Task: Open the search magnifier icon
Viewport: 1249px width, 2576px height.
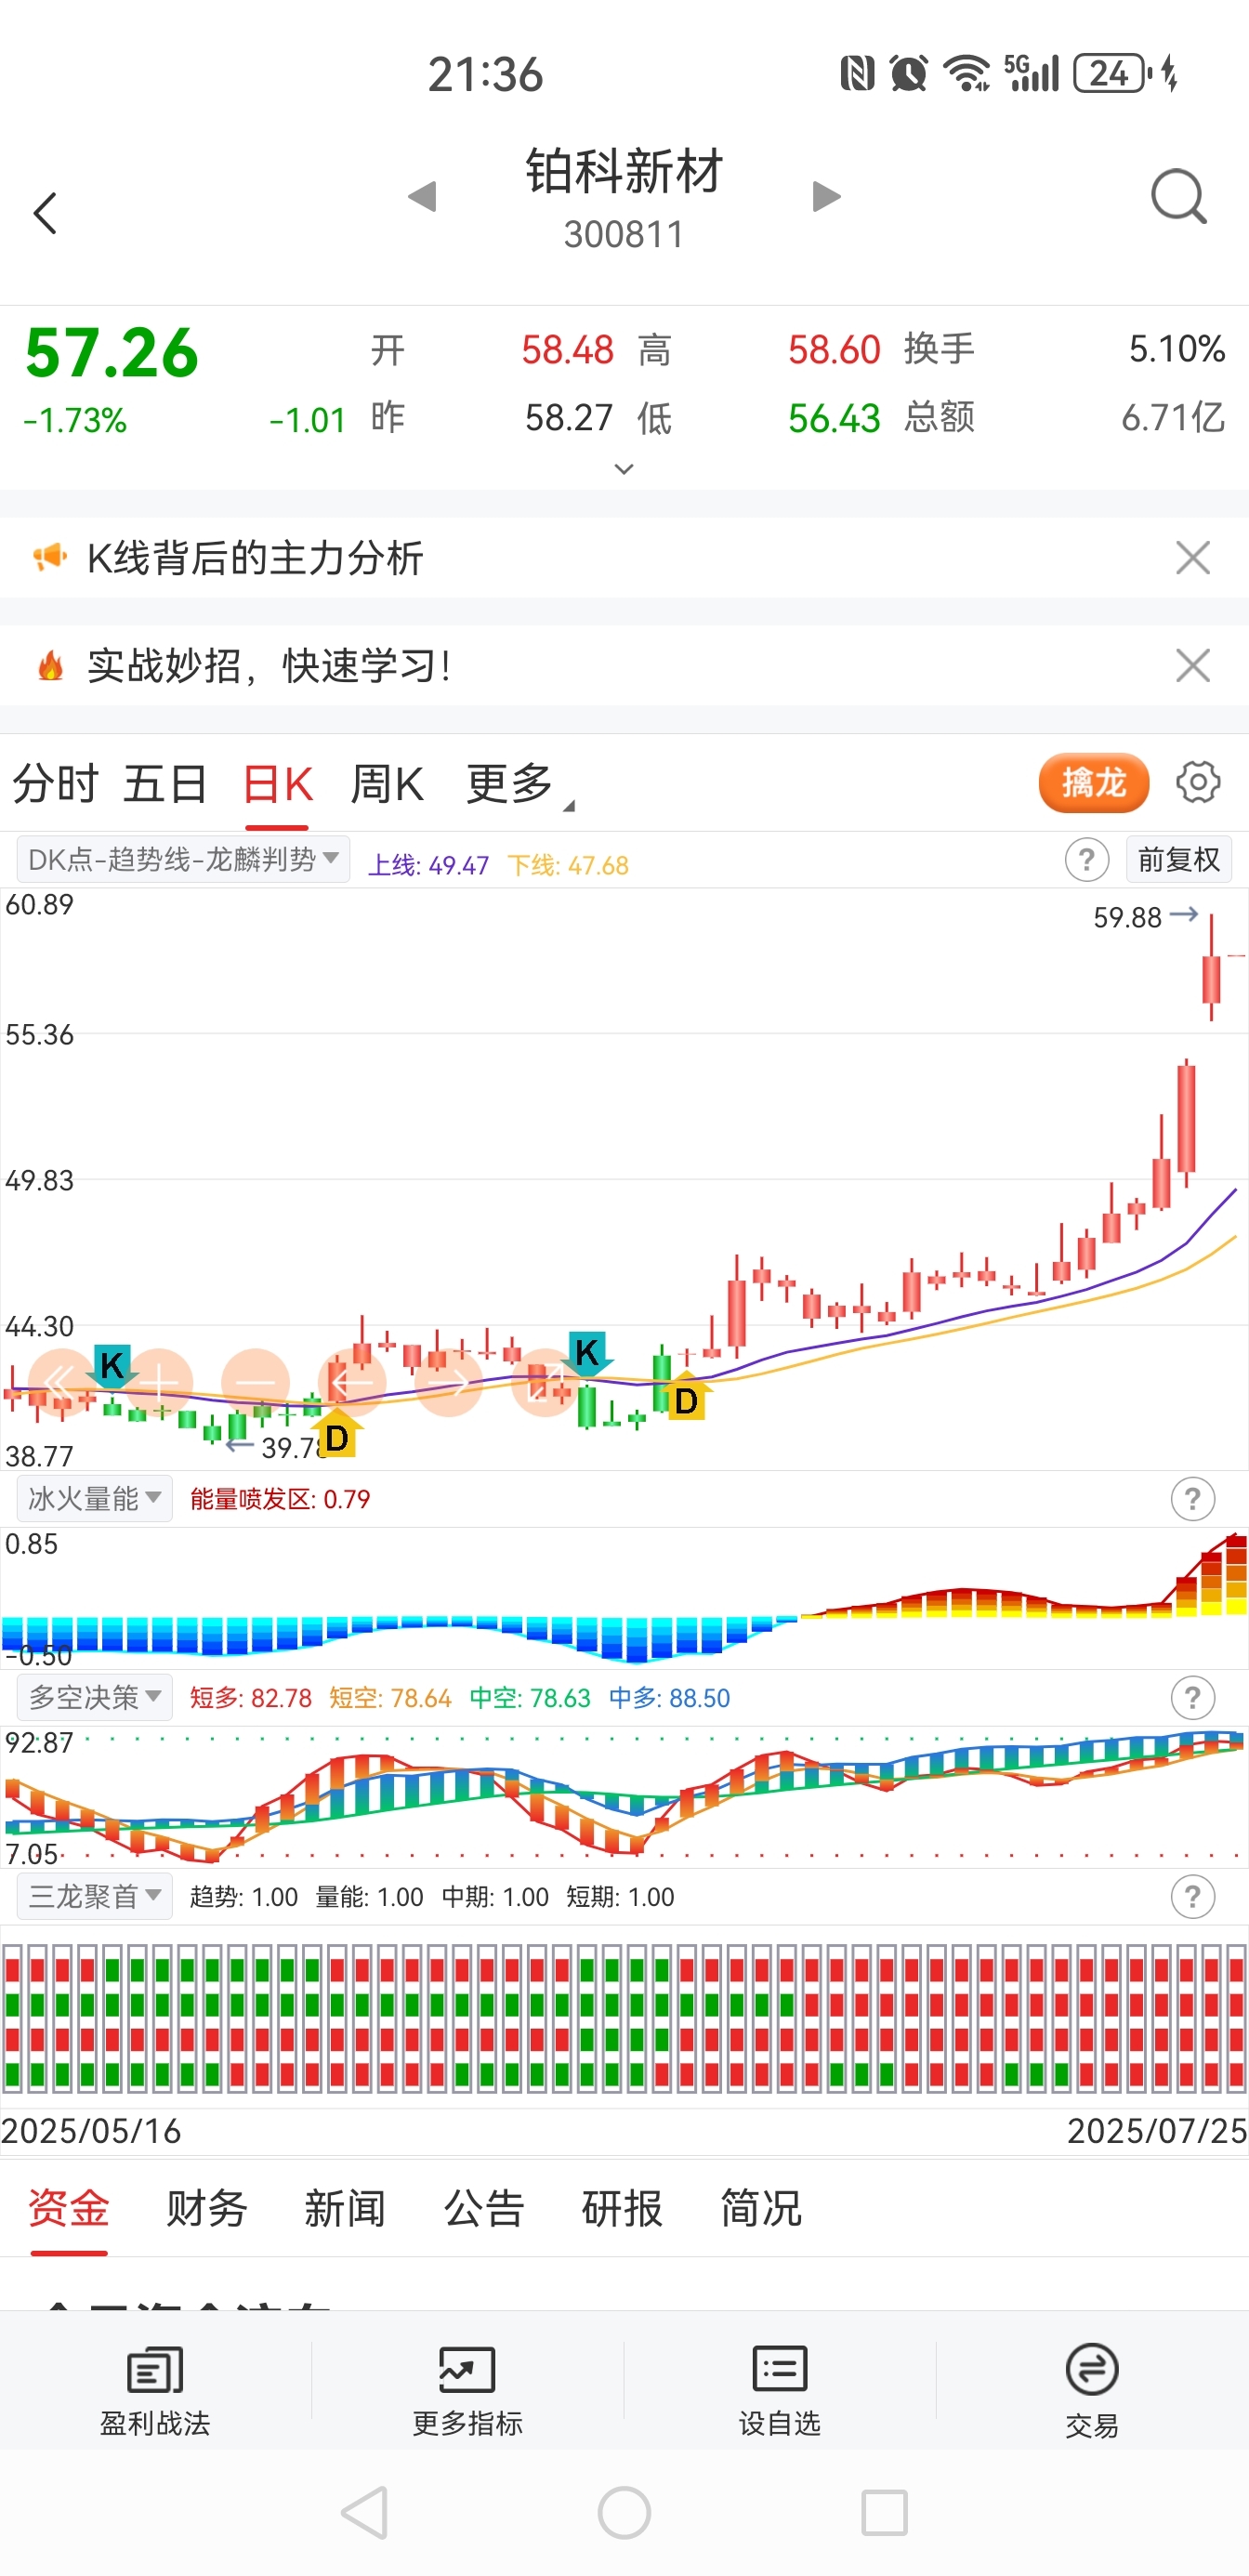Action: 1179,197
